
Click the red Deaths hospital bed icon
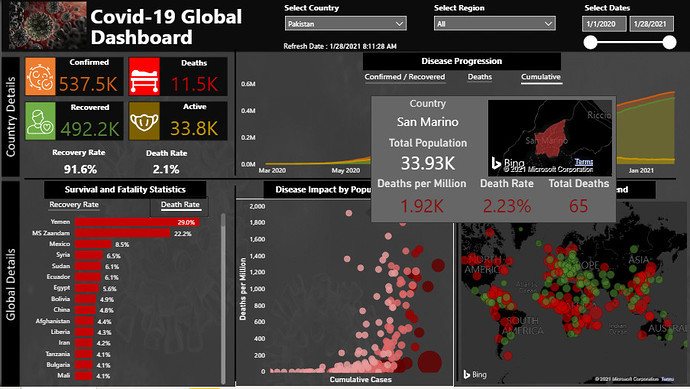click(x=144, y=77)
